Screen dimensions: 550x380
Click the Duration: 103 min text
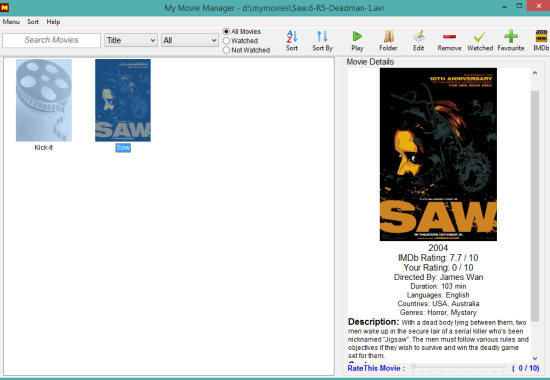(x=438, y=286)
